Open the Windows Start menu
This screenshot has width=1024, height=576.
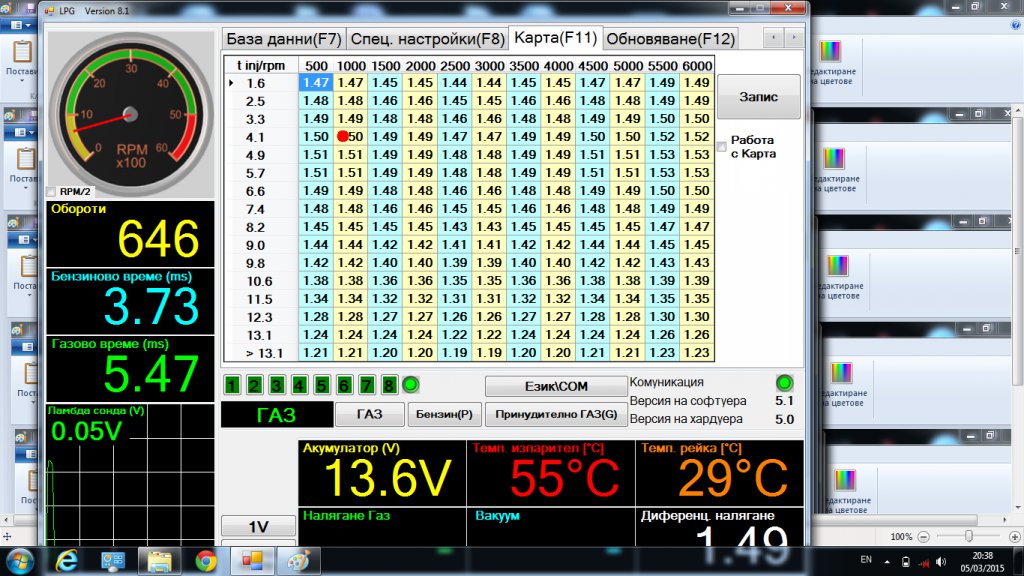click(20, 560)
